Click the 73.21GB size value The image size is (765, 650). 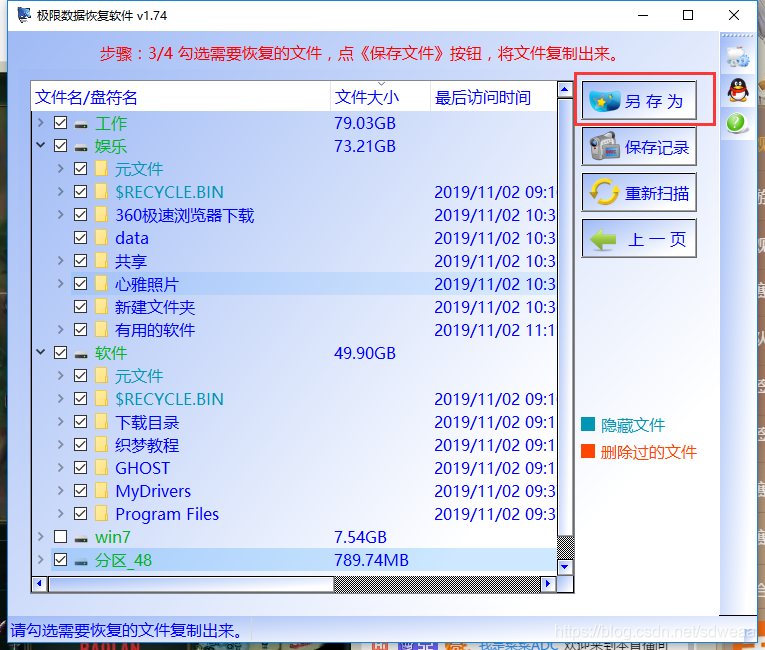coord(364,146)
